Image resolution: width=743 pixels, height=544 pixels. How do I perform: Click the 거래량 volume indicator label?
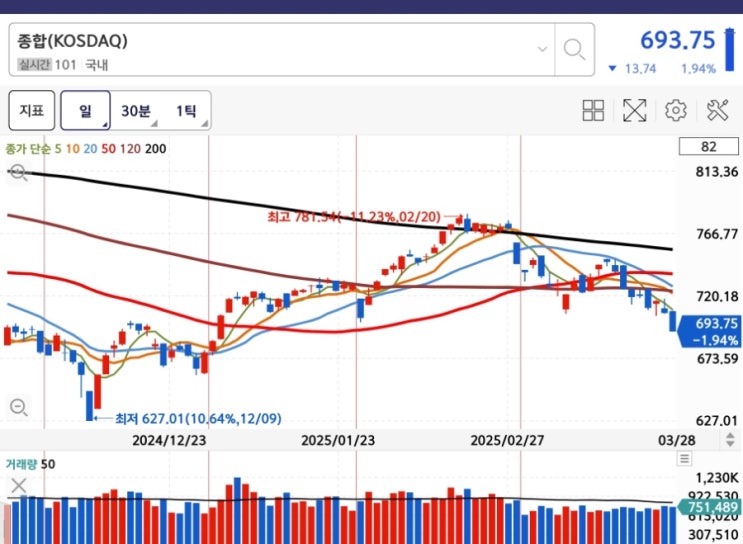(22, 464)
